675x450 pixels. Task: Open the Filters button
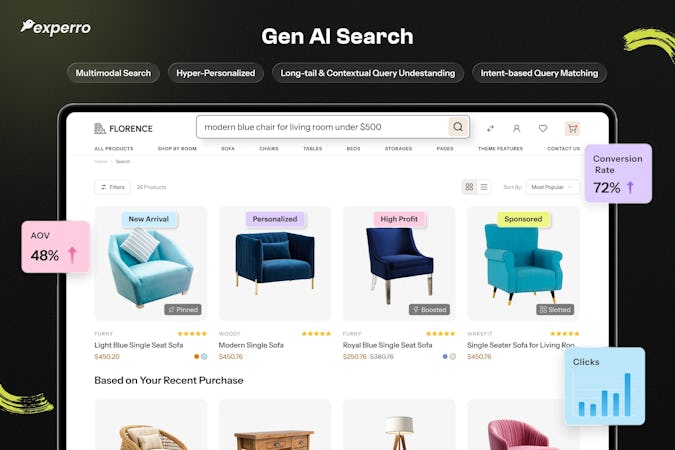click(x=112, y=187)
